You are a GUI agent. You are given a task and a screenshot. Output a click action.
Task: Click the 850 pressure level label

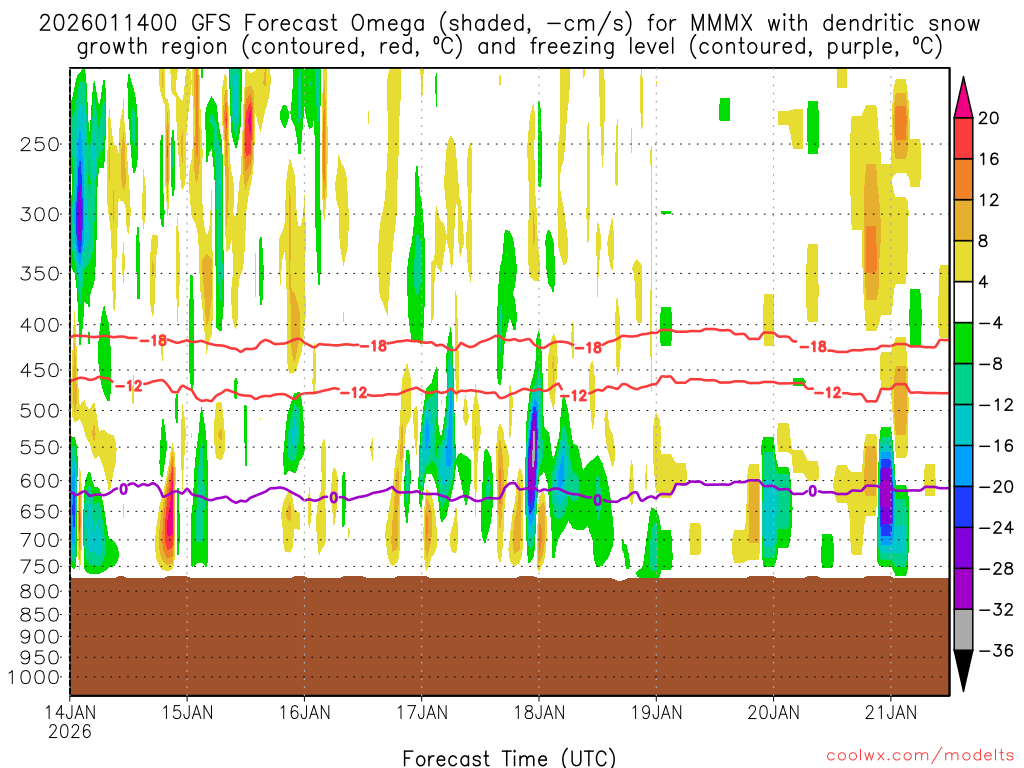click(40, 615)
